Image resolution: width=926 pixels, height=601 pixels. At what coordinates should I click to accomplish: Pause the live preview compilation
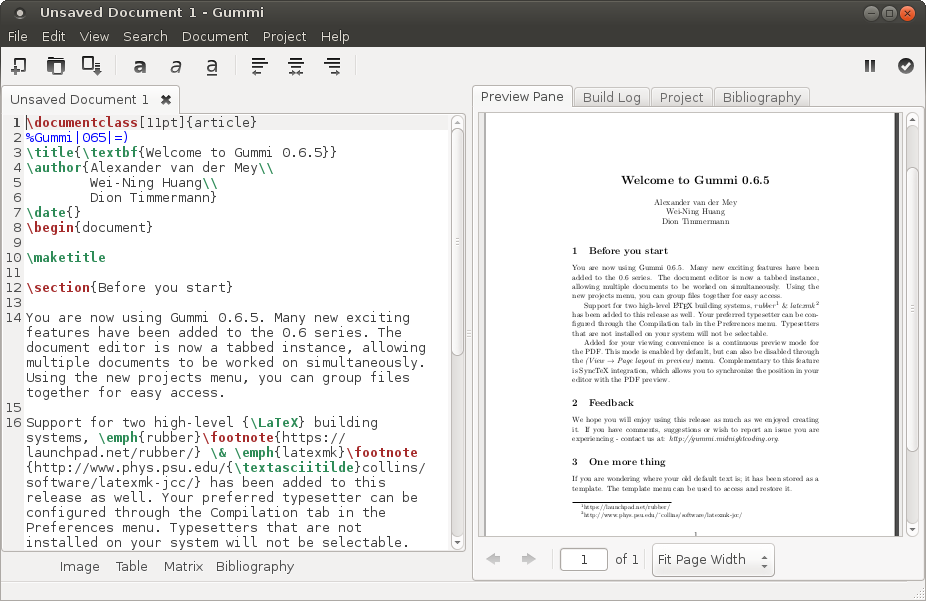(870, 66)
